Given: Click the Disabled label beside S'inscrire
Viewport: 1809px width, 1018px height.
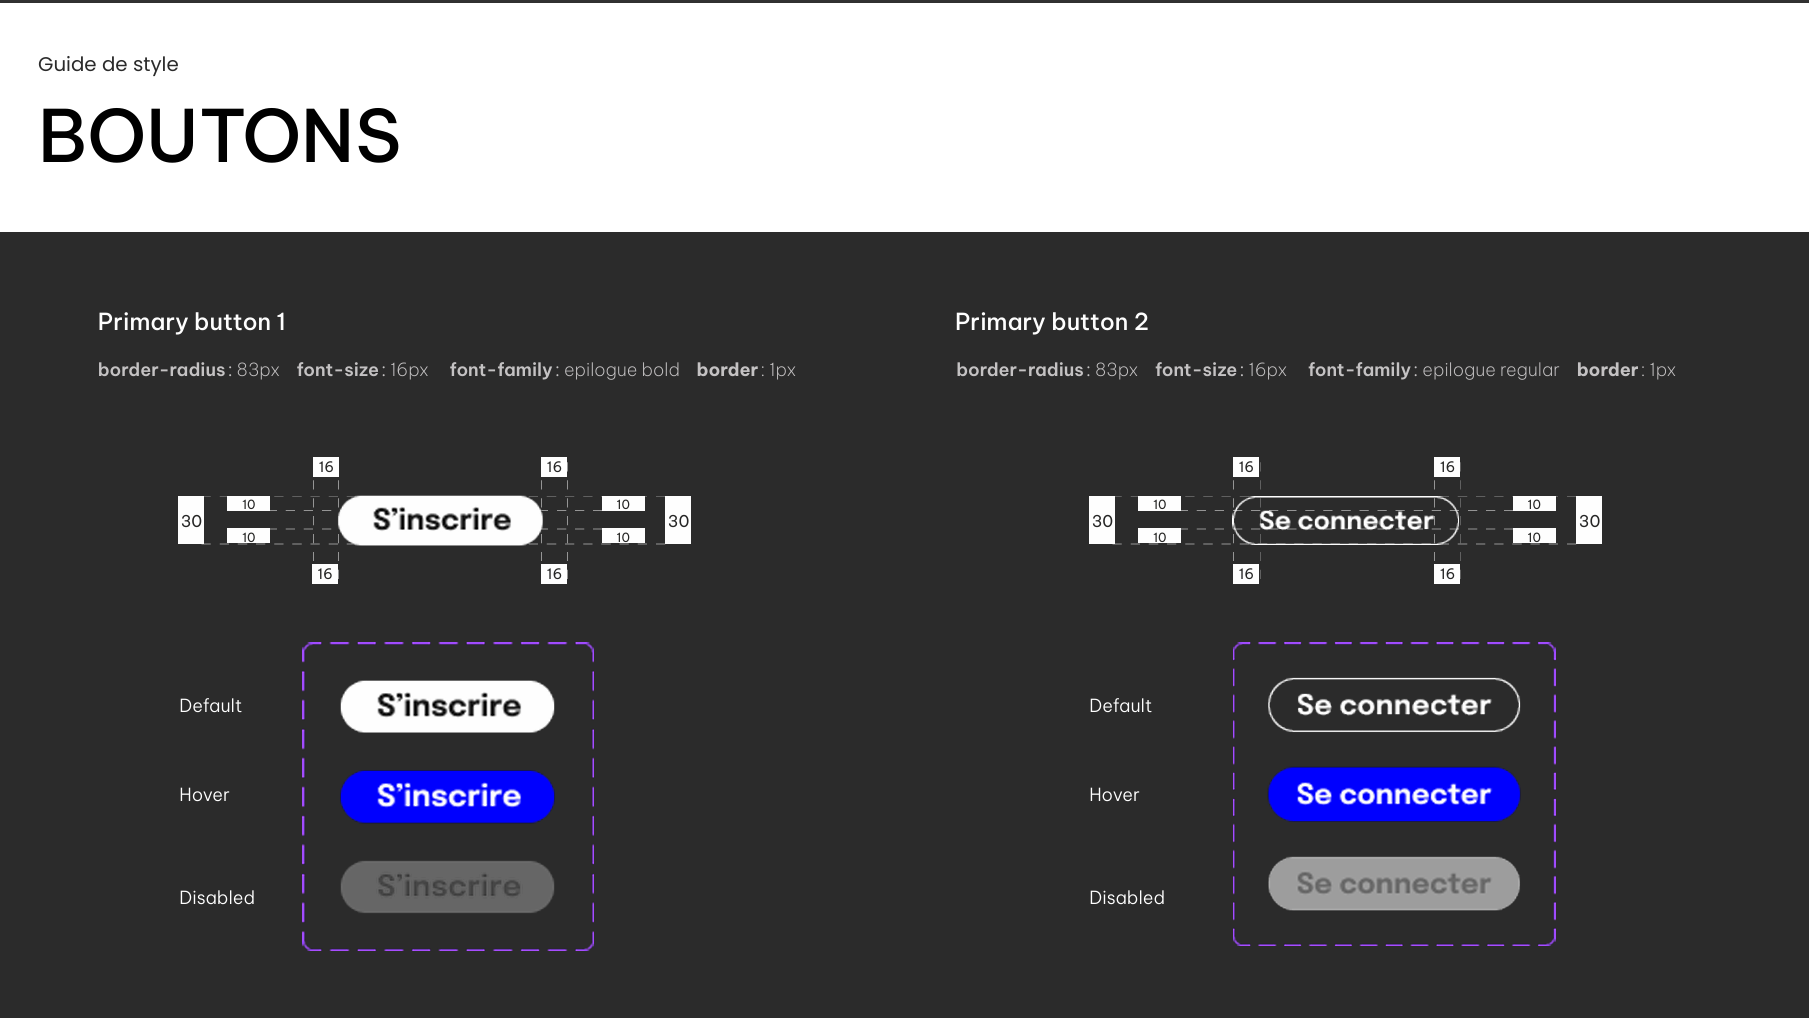Looking at the screenshot, I should 216,898.
